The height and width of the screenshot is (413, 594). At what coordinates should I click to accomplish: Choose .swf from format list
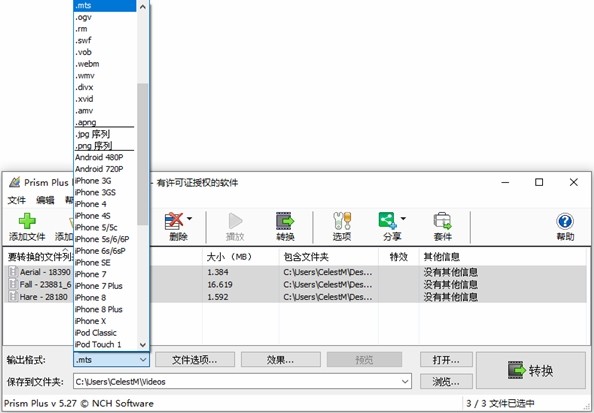(x=105, y=40)
